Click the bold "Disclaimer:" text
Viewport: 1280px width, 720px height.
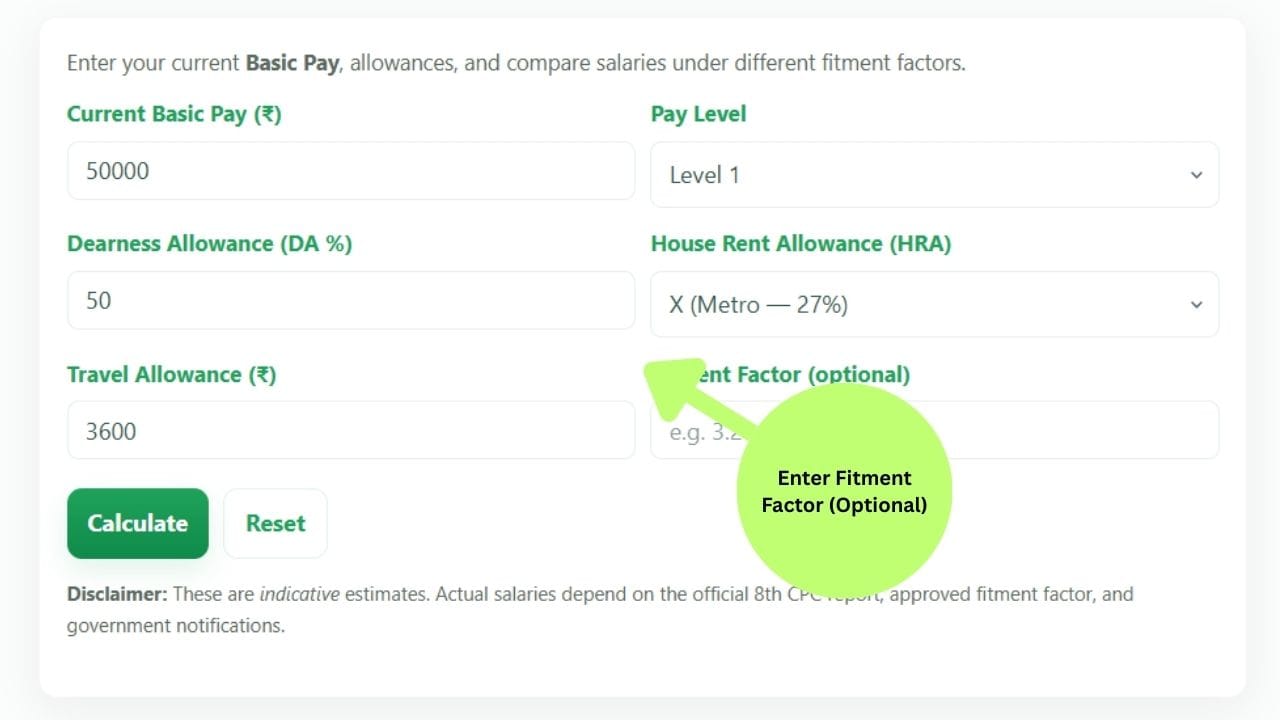116,594
